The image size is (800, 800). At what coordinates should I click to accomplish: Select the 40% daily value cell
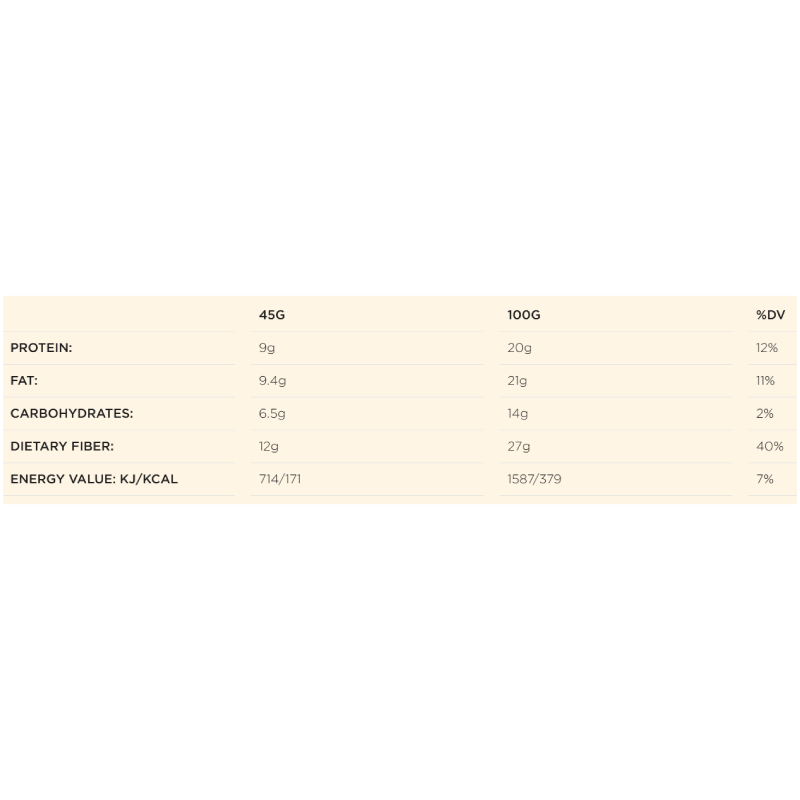click(769, 447)
